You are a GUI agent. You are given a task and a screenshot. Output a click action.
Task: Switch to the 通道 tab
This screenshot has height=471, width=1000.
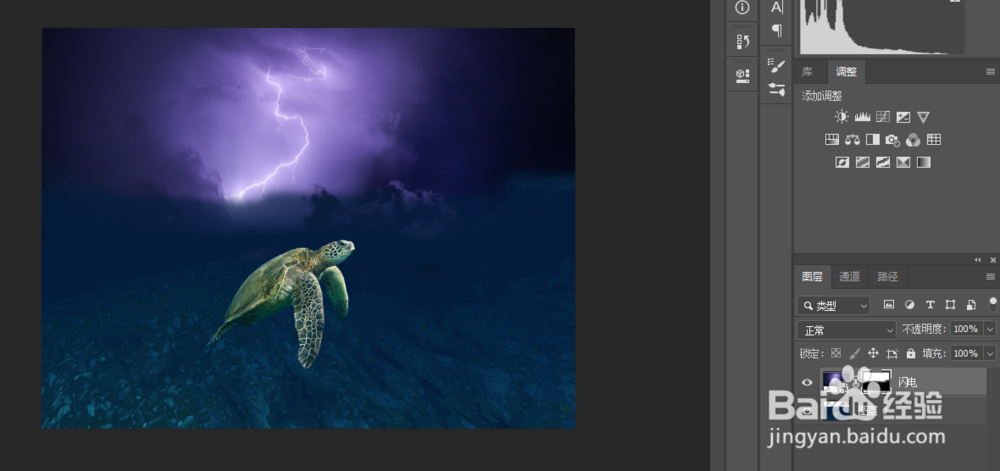click(849, 277)
